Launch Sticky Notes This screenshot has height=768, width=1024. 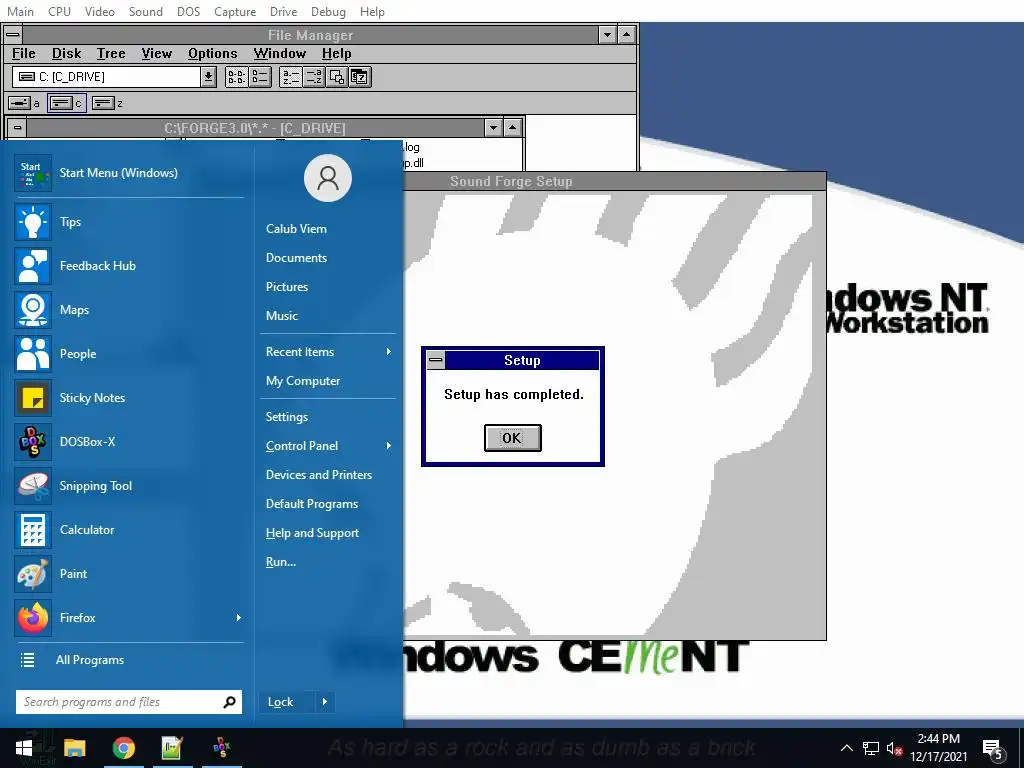[129, 398]
